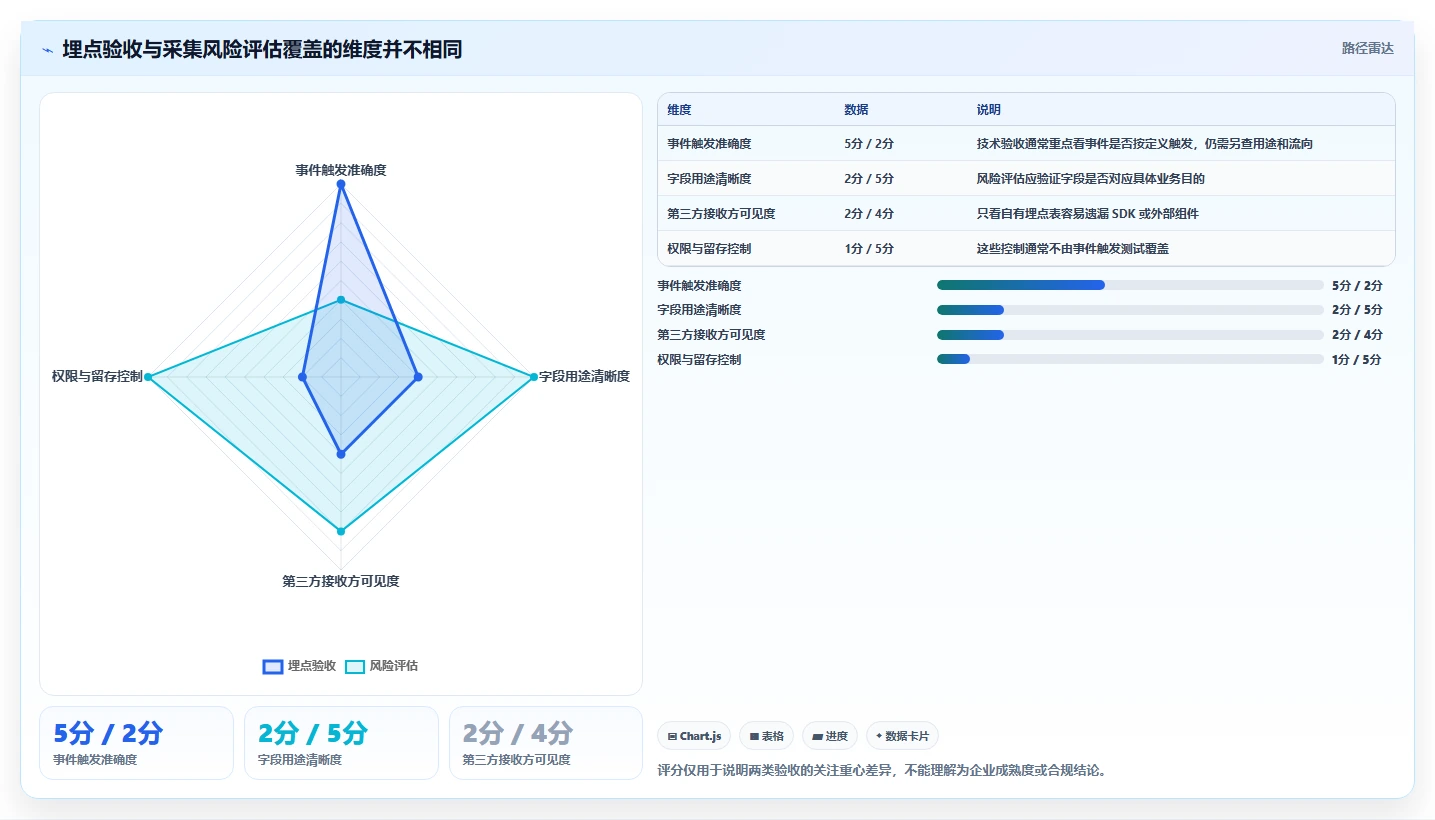
Task: Click the 字段用途清晰度 progress row label
Action: [699, 310]
